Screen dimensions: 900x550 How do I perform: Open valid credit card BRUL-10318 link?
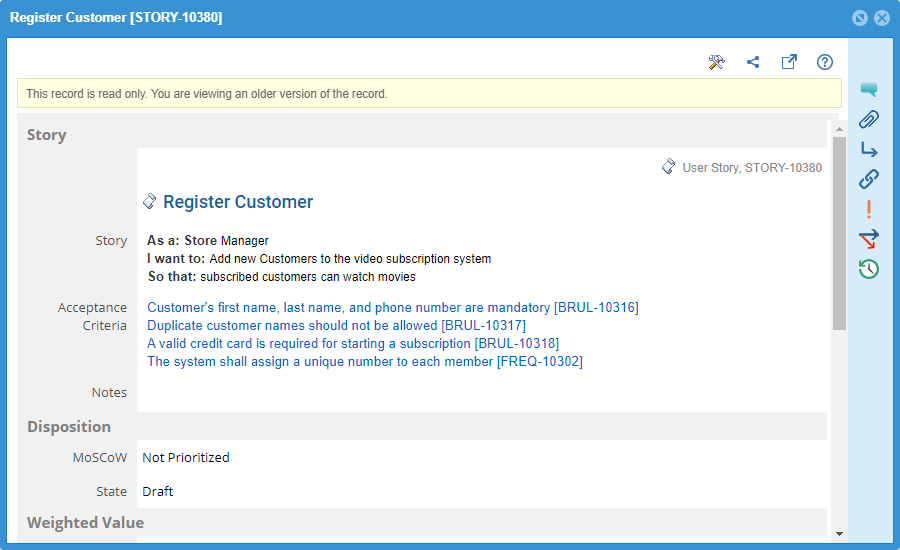(353, 344)
